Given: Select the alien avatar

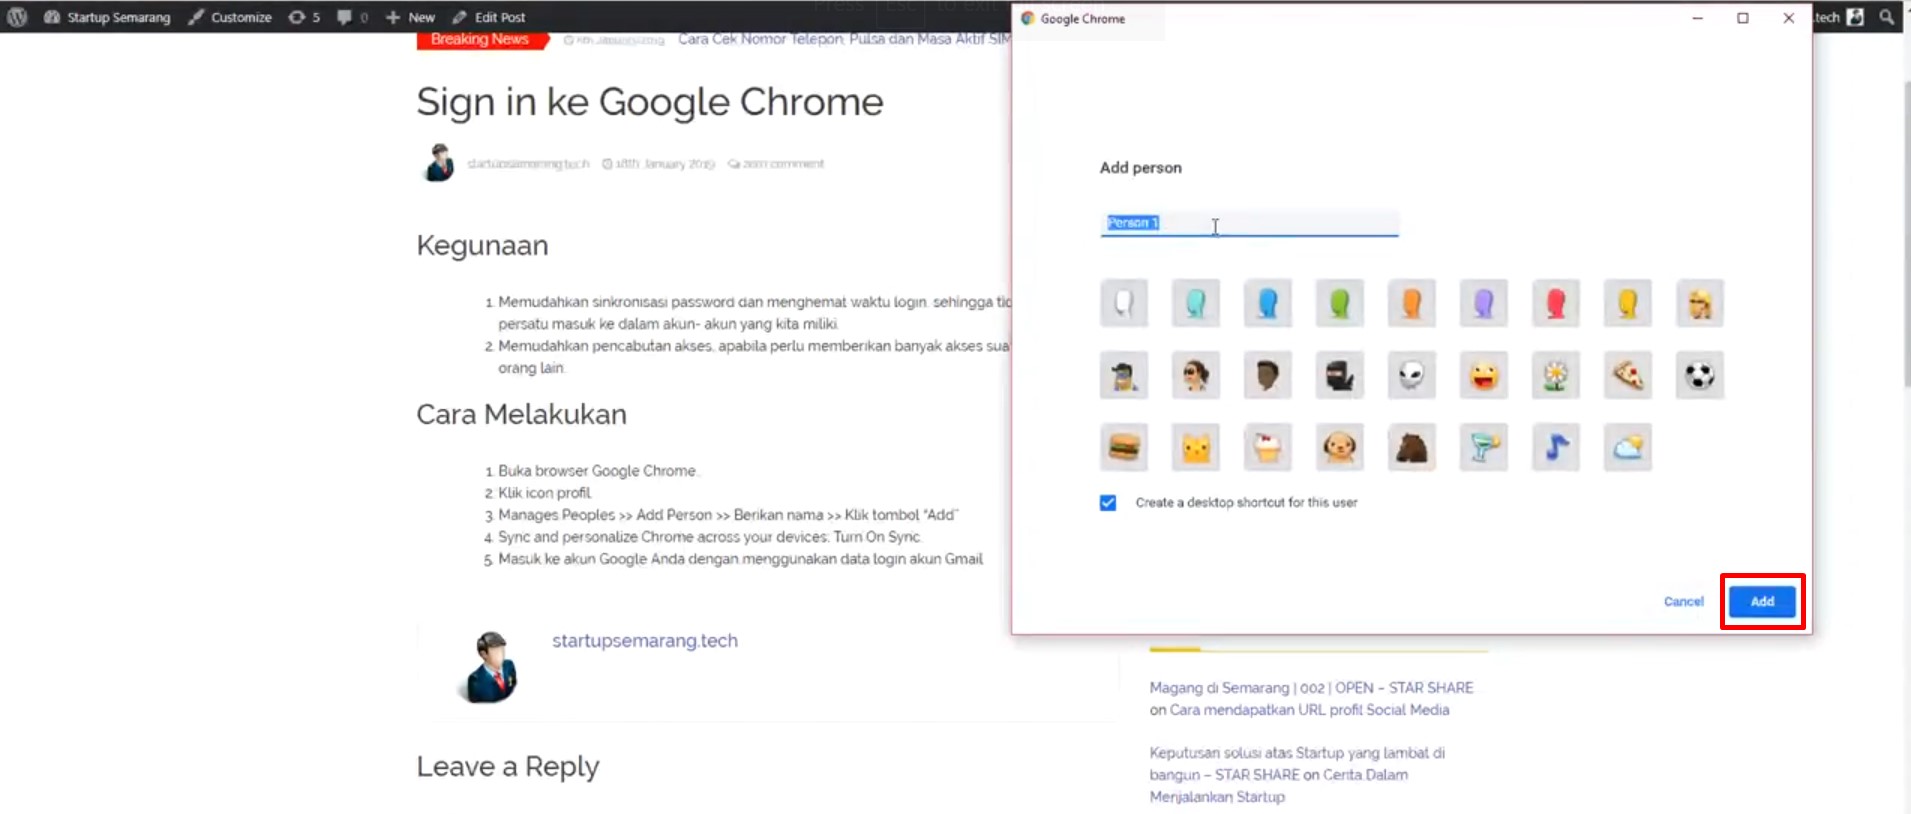Looking at the screenshot, I should click(1412, 375).
